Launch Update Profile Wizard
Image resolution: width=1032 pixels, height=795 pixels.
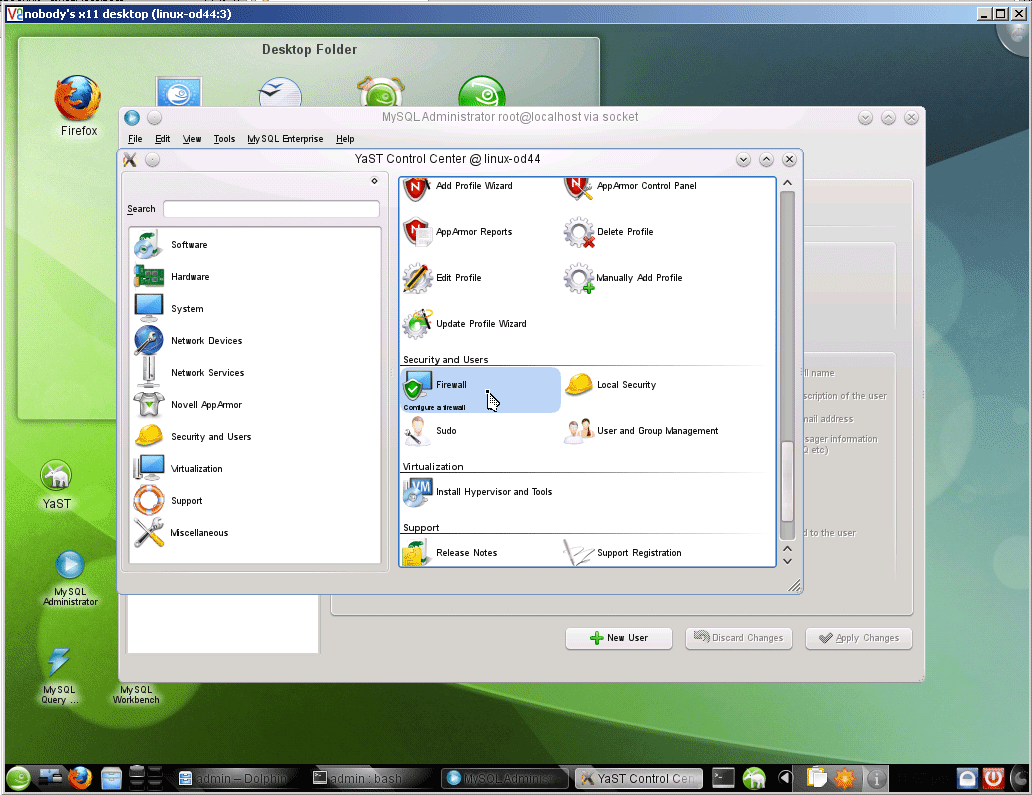click(465, 324)
